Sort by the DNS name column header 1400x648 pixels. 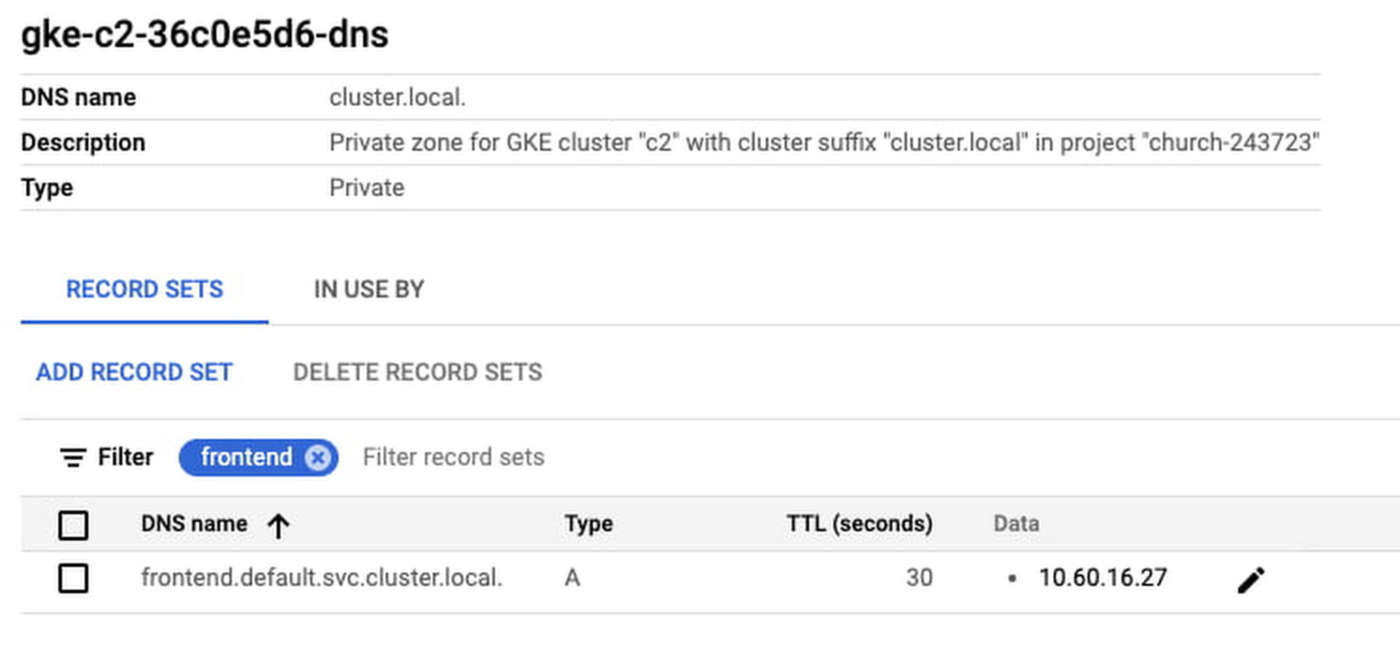[194, 524]
